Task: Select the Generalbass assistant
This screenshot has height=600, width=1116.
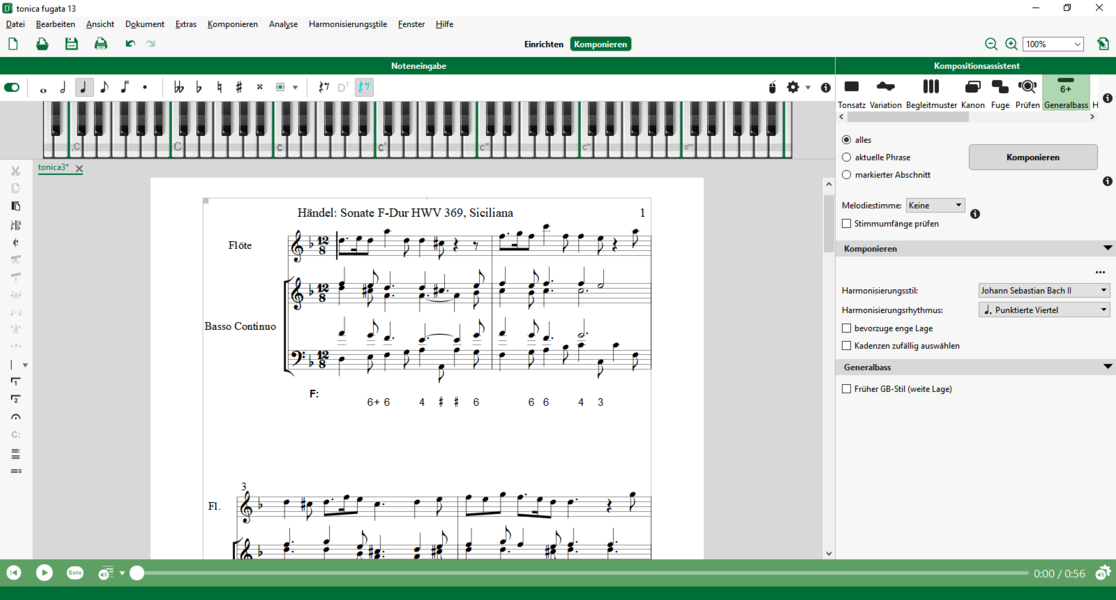Action: 1065,93
